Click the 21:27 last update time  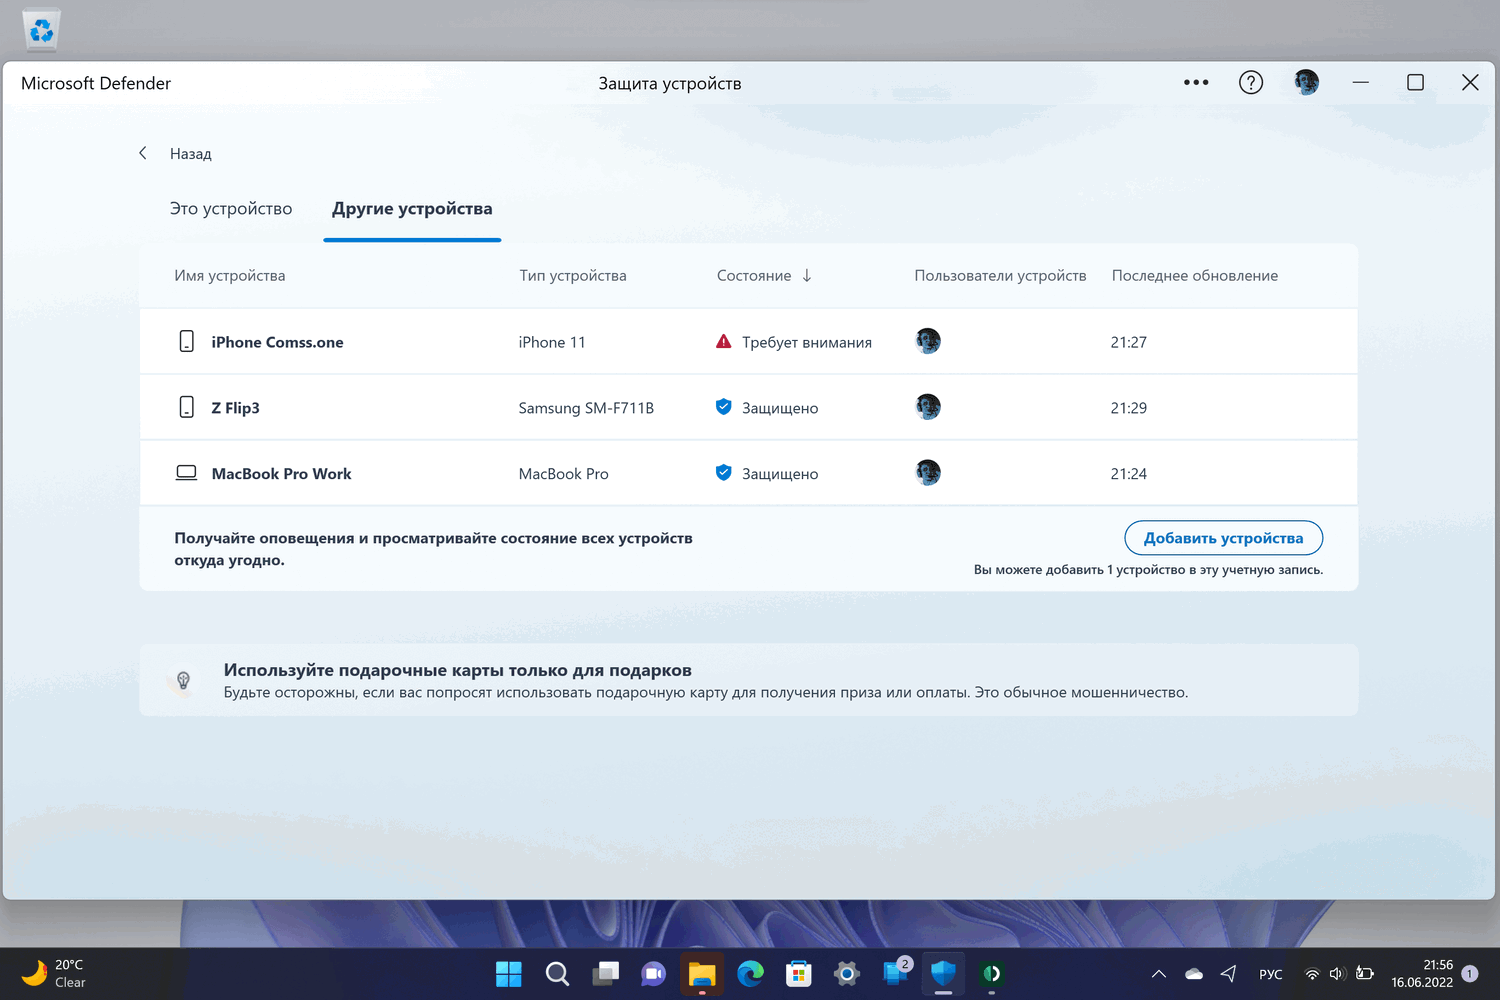tap(1129, 342)
